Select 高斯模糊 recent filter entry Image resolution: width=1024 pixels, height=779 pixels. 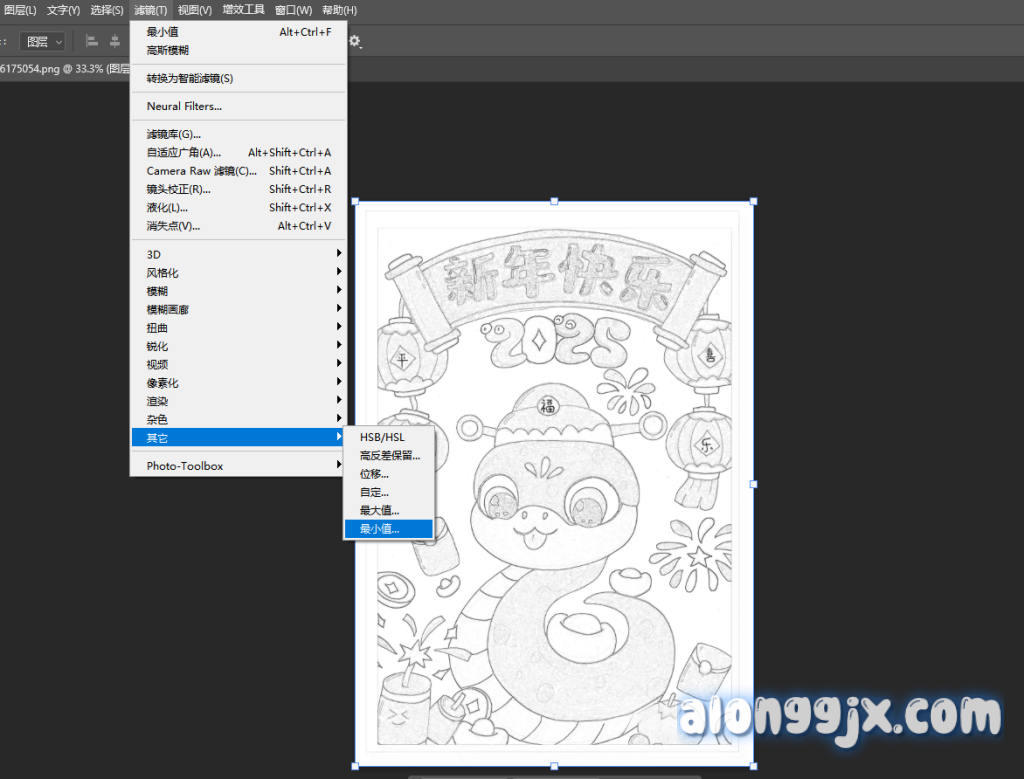pyautogui.click(x=168, y=50)
